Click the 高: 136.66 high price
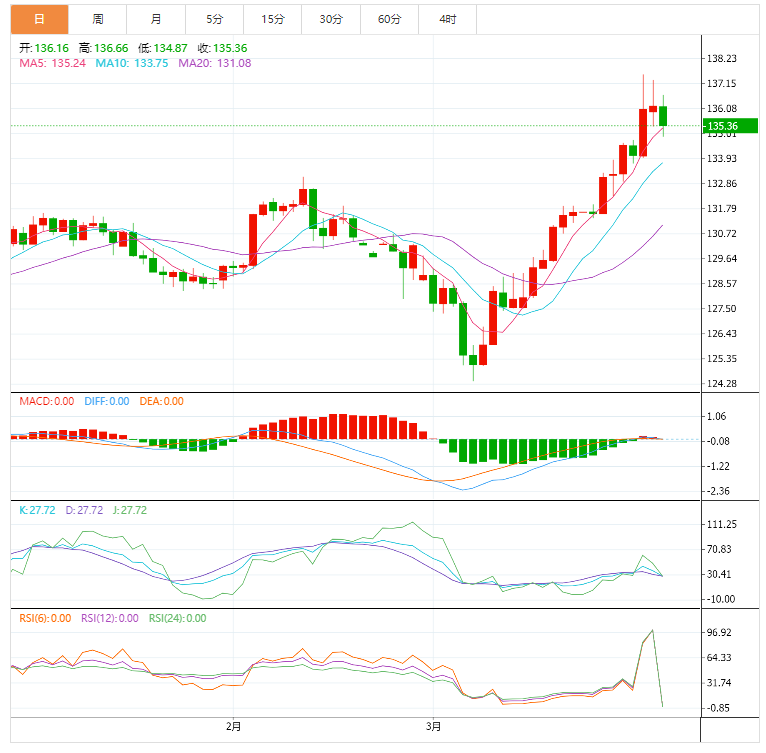 click(x=104, y=48)
